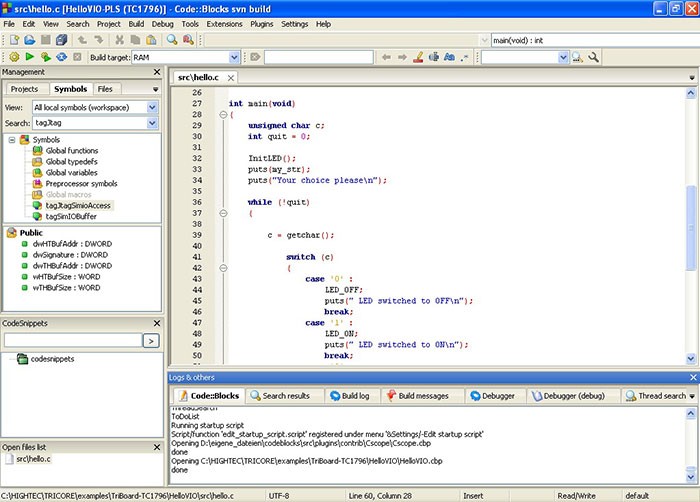Open the Build target dropdown

(x=234, y=57)
